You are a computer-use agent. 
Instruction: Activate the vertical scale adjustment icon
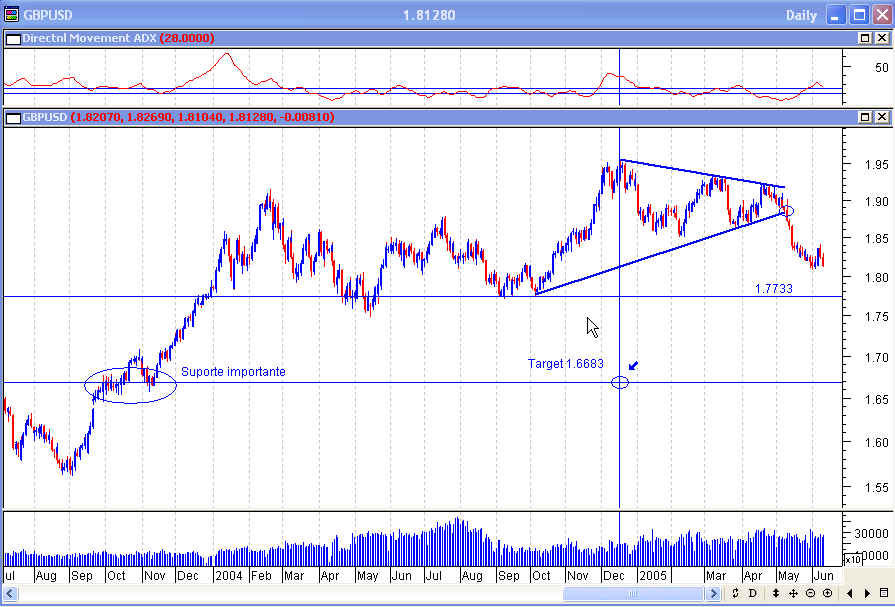point(777,593)
